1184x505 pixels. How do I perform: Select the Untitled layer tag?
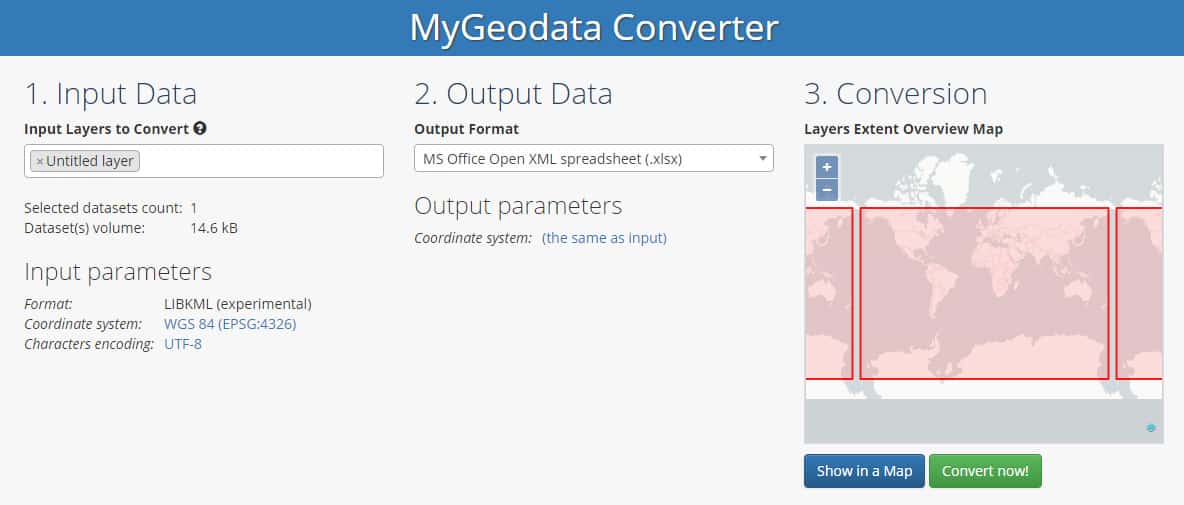85,161
